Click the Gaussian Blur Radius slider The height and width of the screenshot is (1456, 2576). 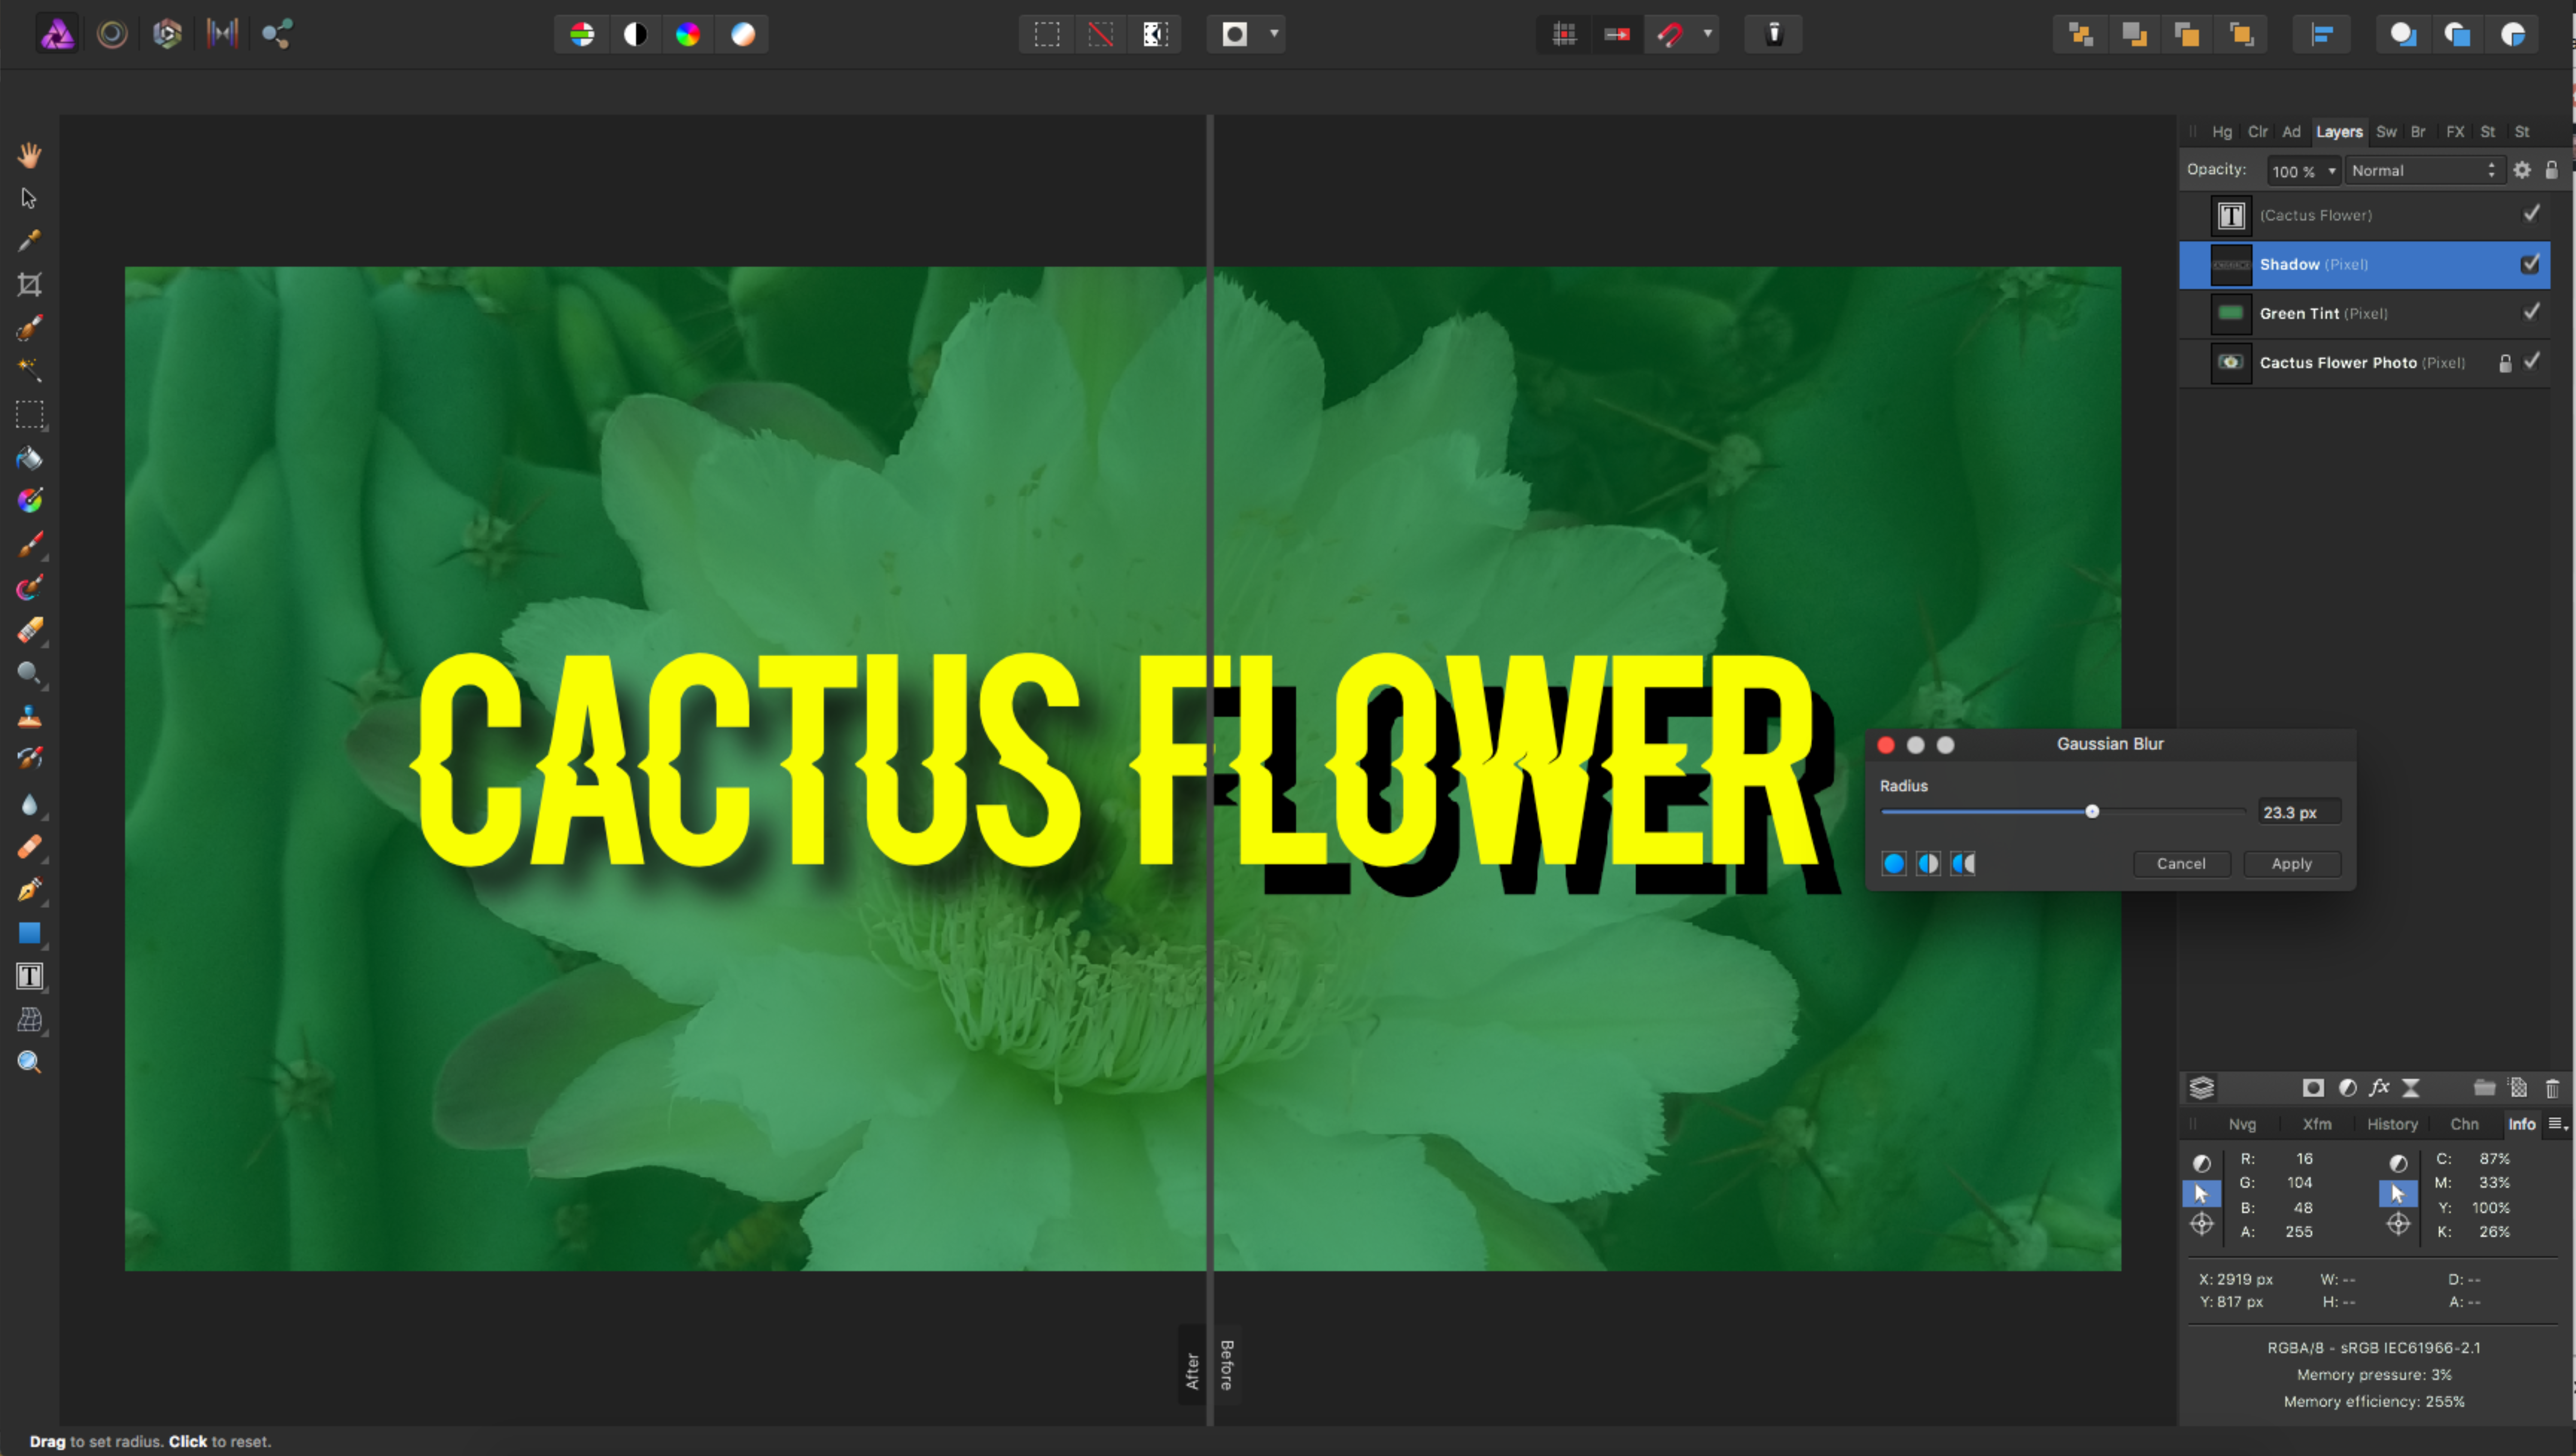click(2063, 811)
